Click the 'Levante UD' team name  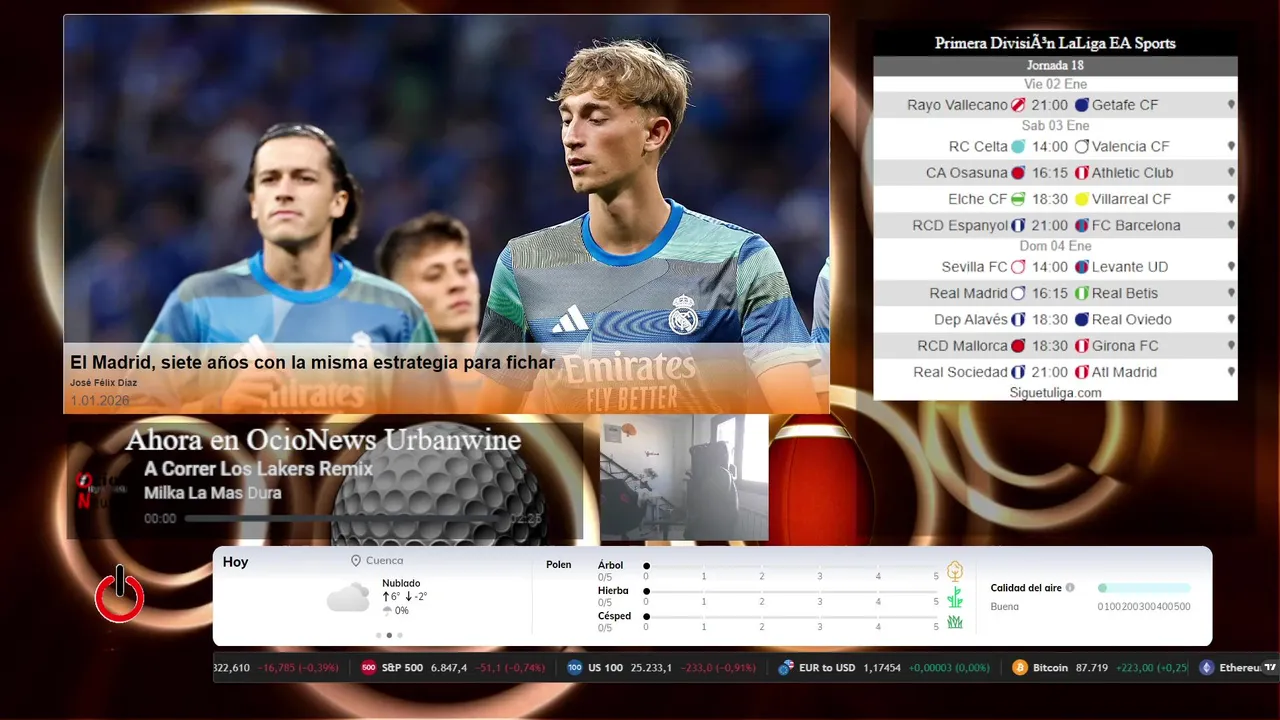pos(1130,267)
